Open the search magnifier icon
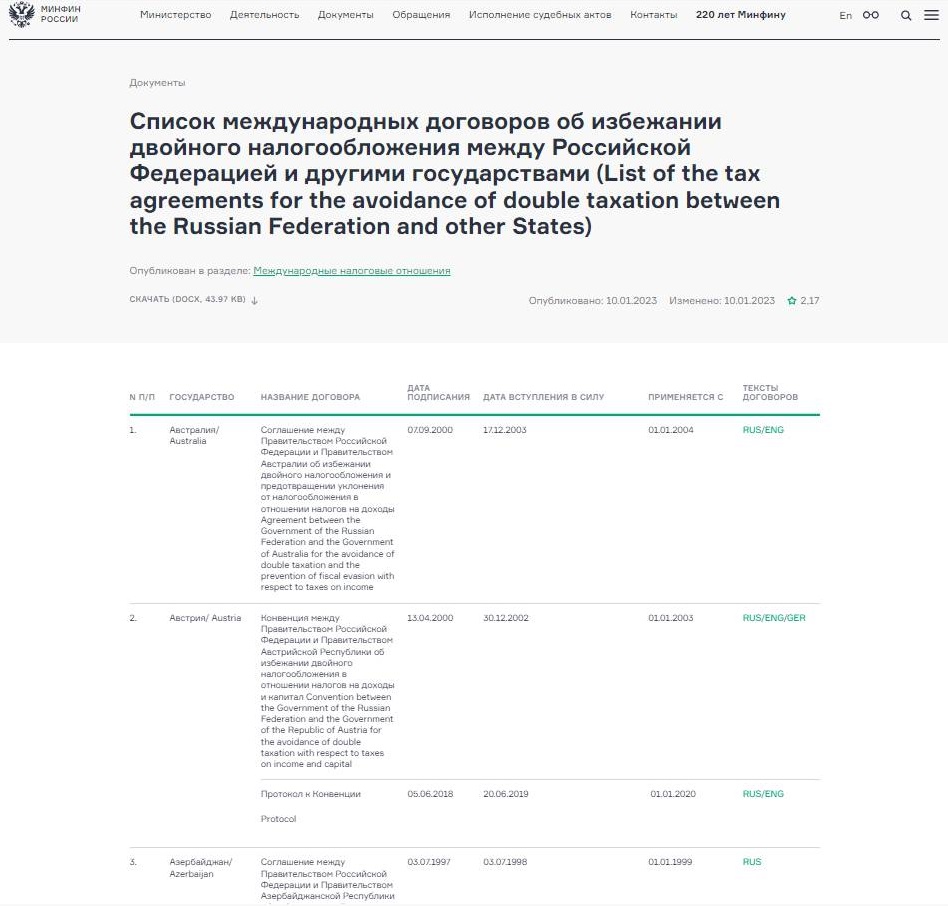This screenshot has width=948, height=906. click(x=906, y=16)
